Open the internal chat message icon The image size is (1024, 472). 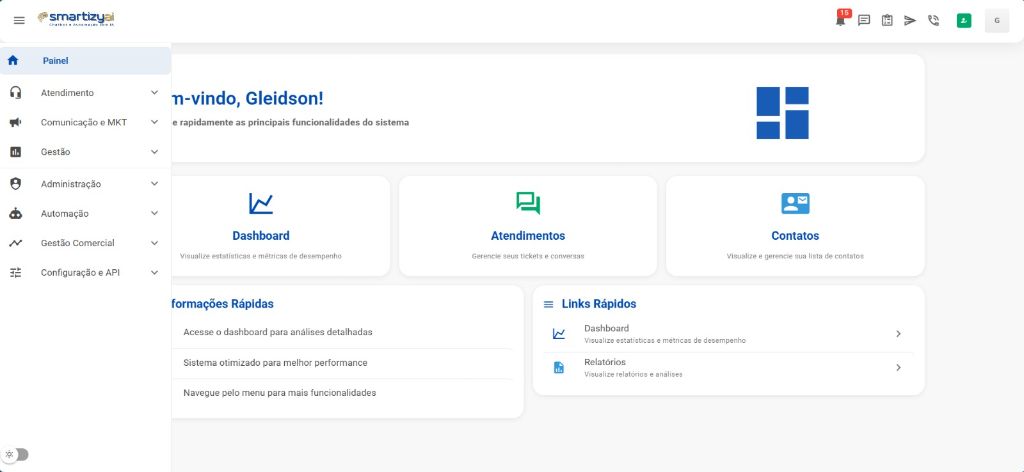864,20
